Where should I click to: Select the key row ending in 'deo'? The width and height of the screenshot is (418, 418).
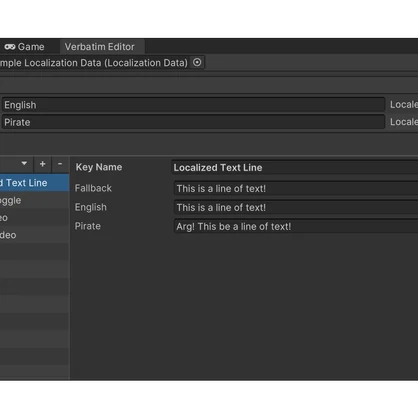pyautogui.click(x=34, y=235)
